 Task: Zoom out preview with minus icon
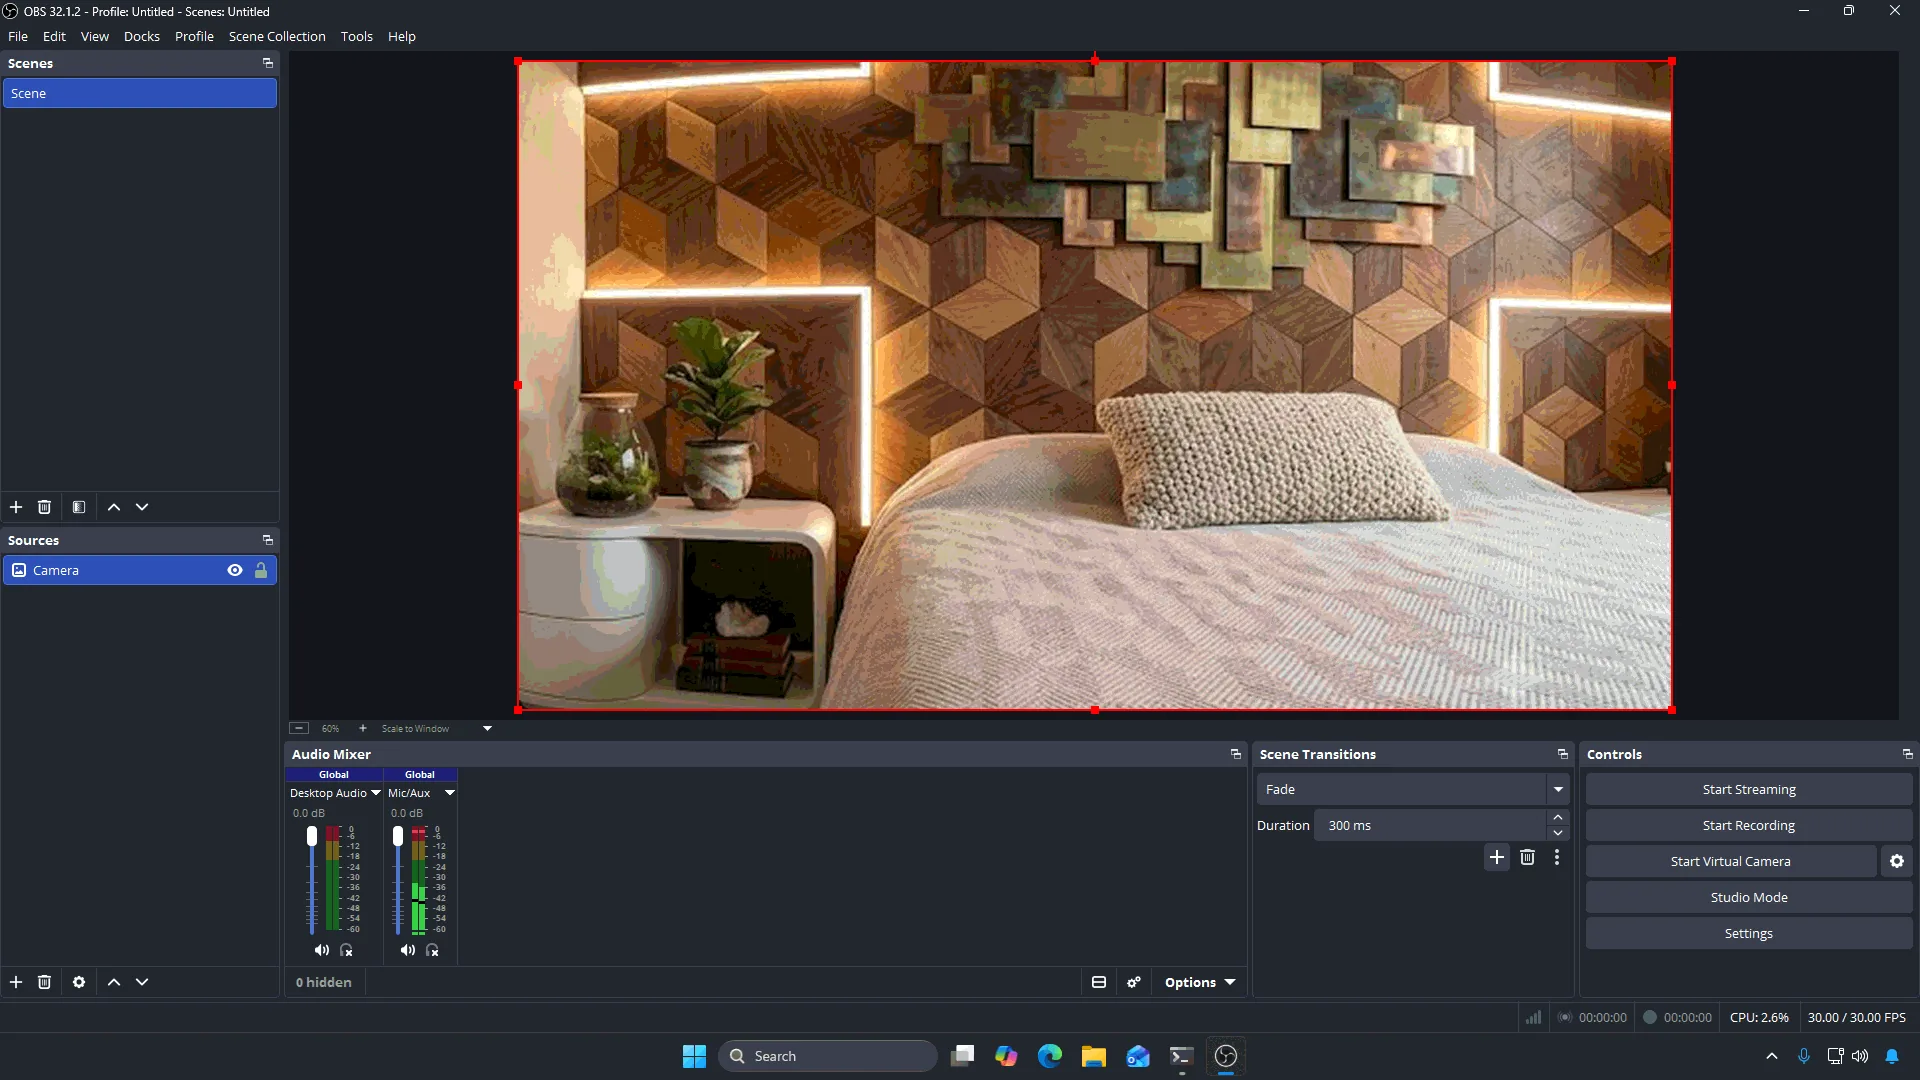pos(299,728)
